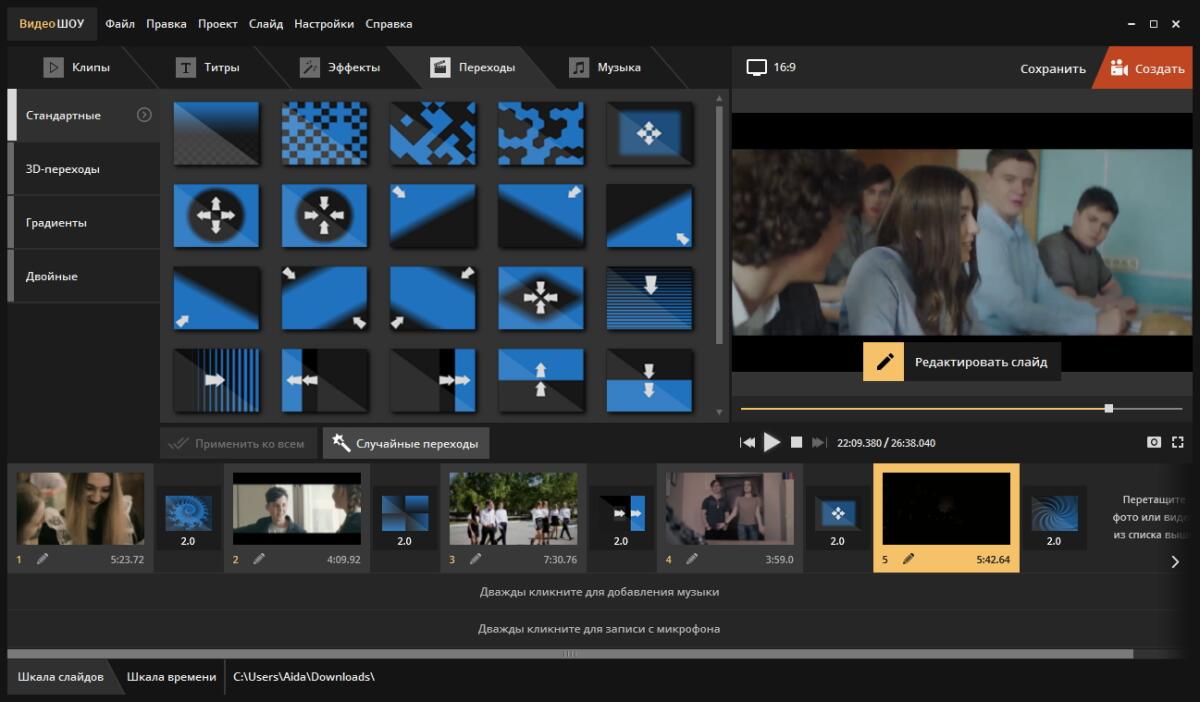Expand Стандартные category arrow
The width and height of the screenshot is (1200, 702).
(144, 115)
